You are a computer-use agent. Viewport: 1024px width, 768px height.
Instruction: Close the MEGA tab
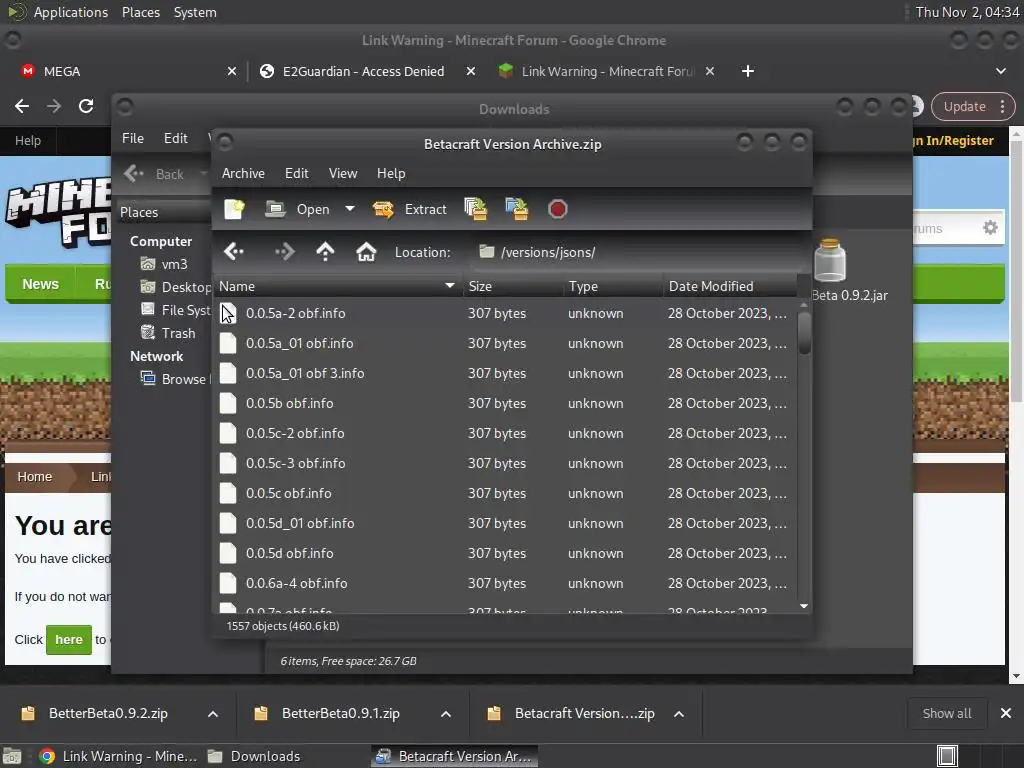click(x=232, y=71)
